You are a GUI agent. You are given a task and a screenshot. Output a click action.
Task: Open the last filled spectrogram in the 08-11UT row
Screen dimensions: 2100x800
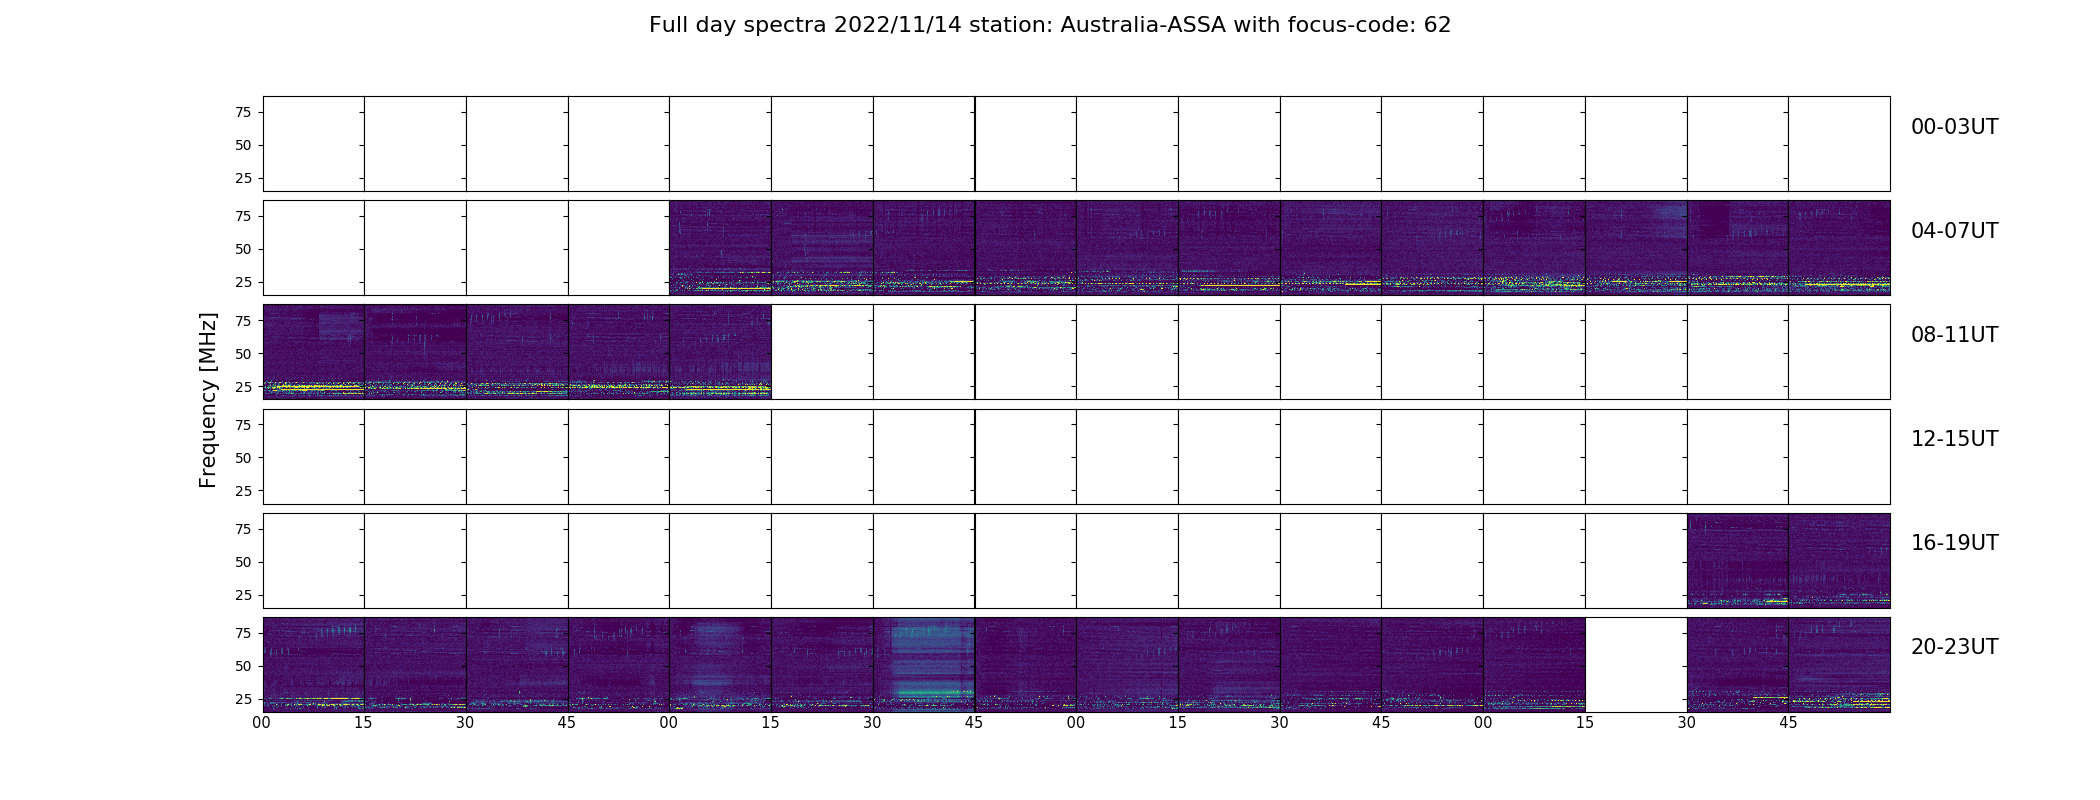pos(720,352)
